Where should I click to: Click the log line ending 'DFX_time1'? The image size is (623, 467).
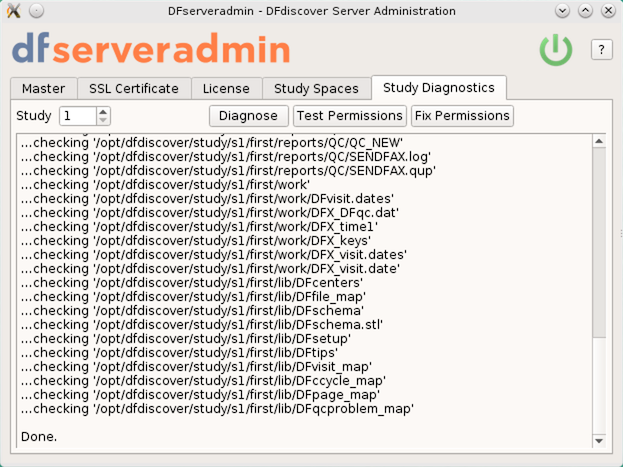(x=199, y=227)
